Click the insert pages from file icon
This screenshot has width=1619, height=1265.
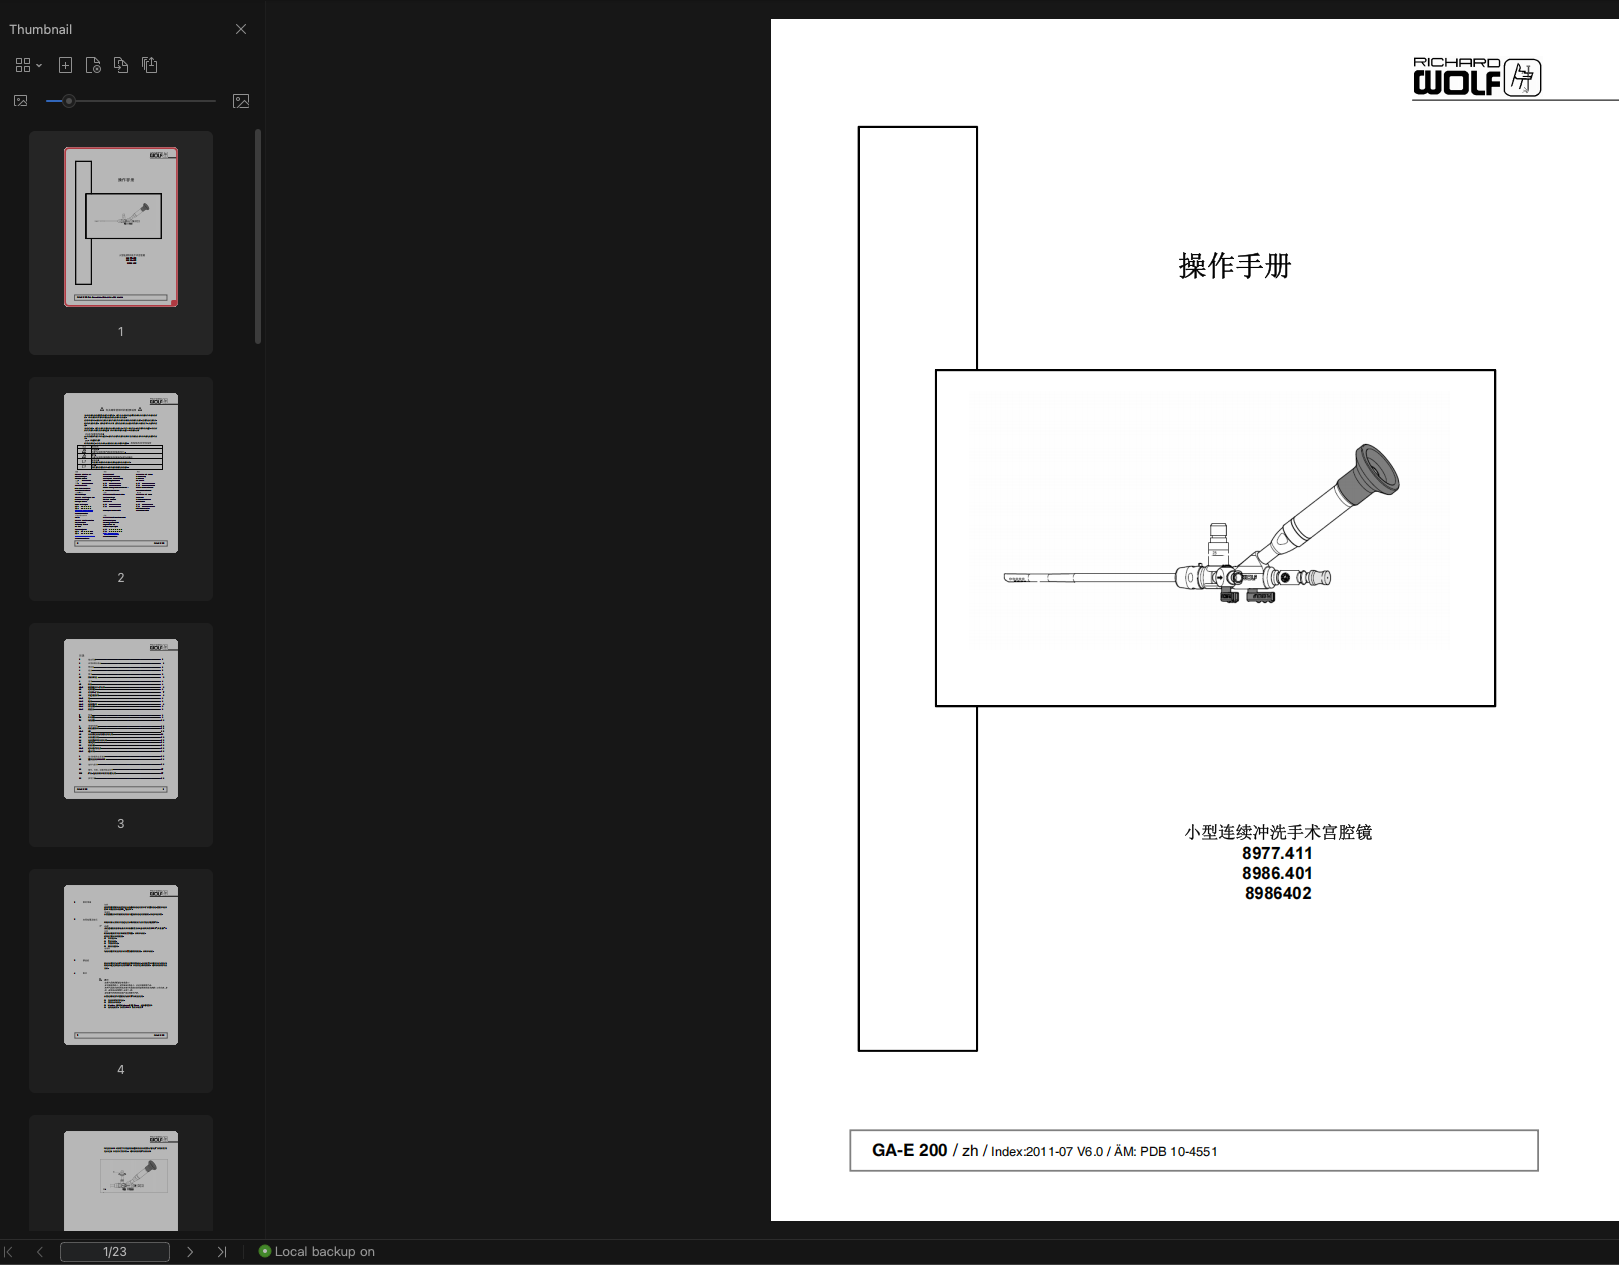tap(93, 64)
